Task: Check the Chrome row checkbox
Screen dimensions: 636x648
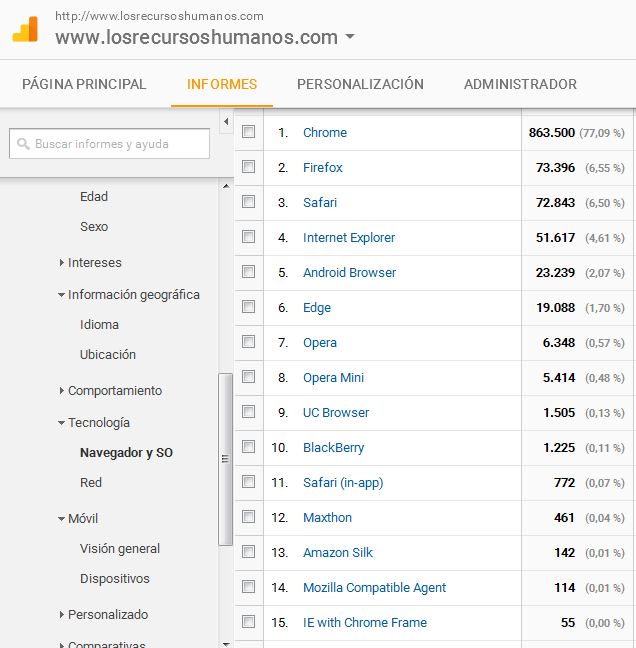Action: [x=248, y=132]
